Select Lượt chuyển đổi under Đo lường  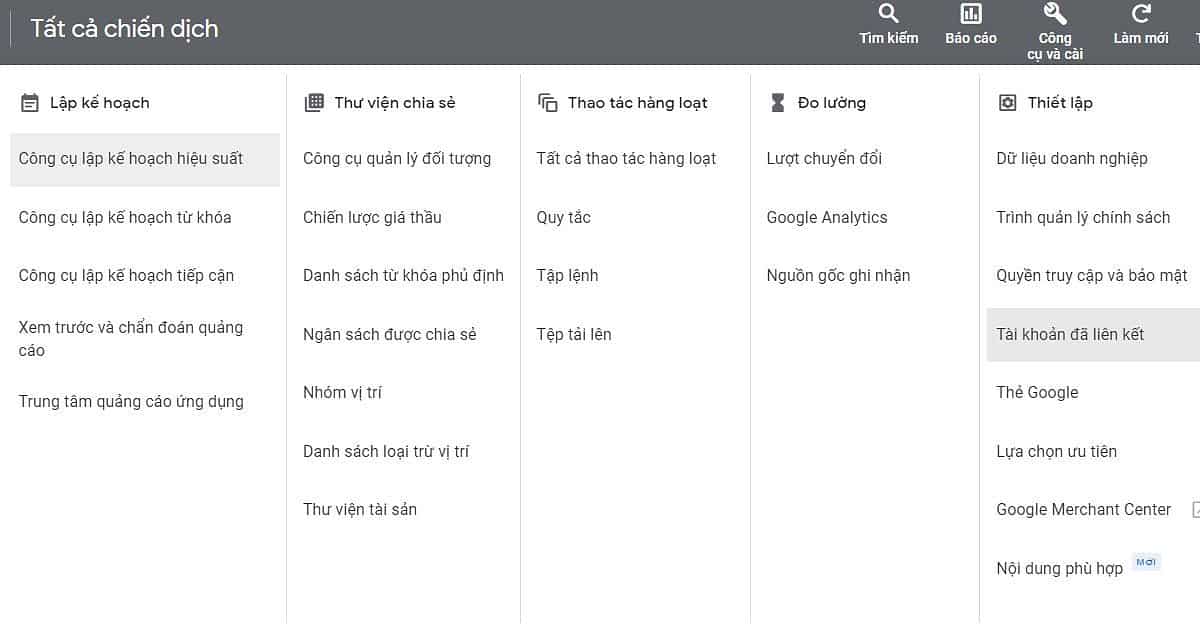tap(824, 159)
